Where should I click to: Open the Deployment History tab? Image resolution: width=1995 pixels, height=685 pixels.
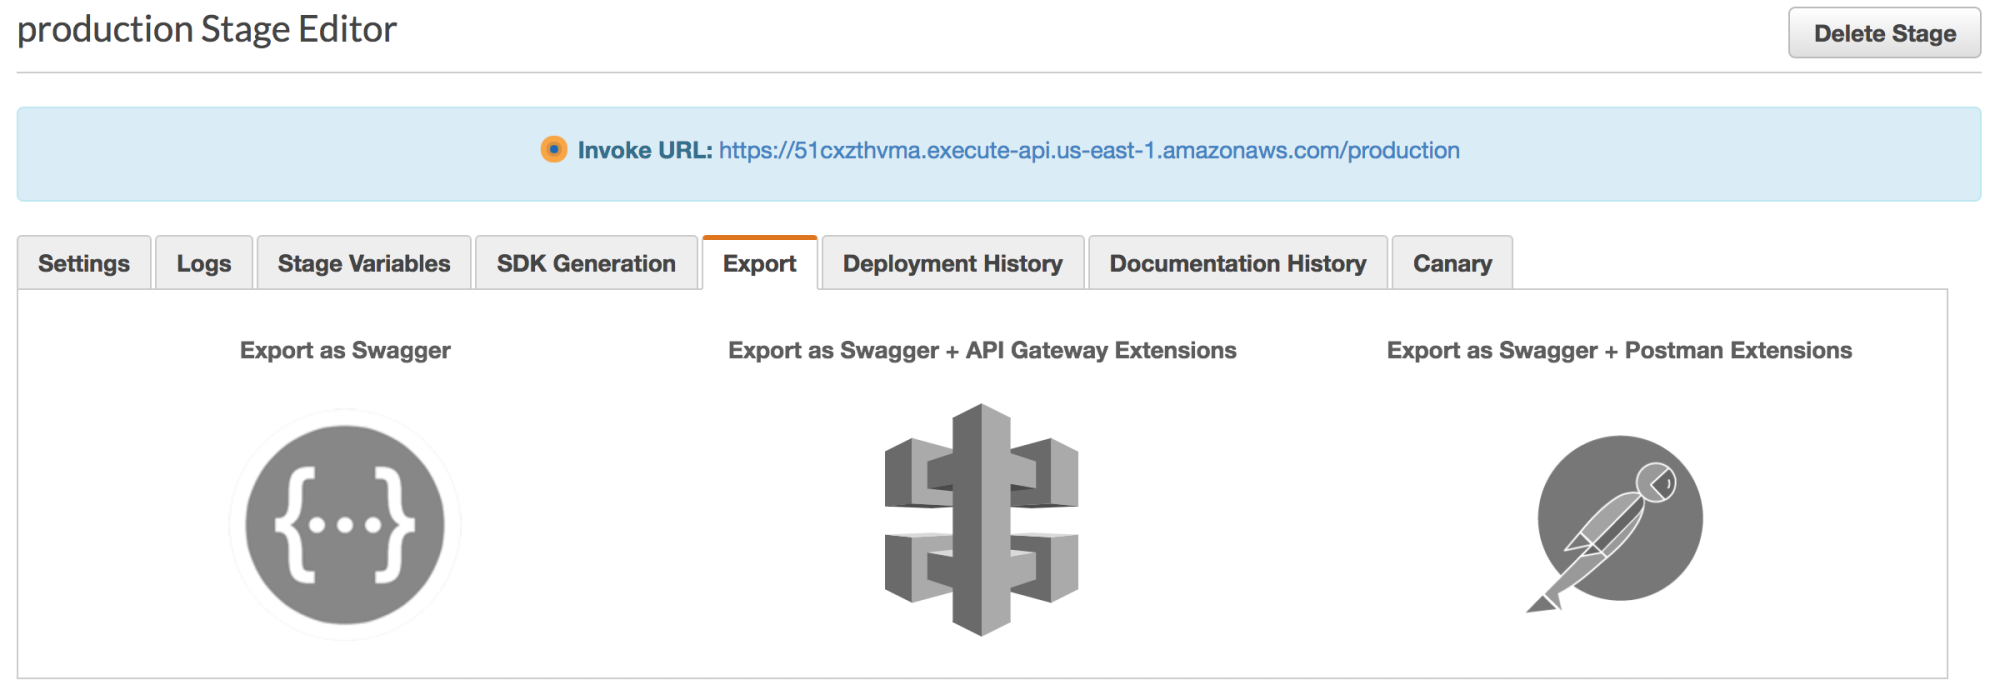pos(953,263)
